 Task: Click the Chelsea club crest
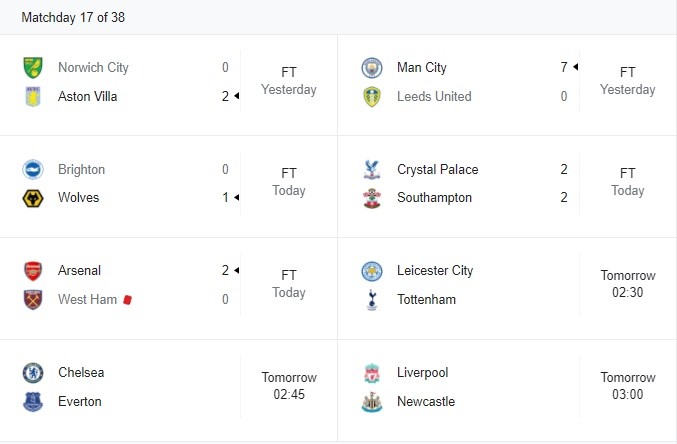click(x=33, y=373)
